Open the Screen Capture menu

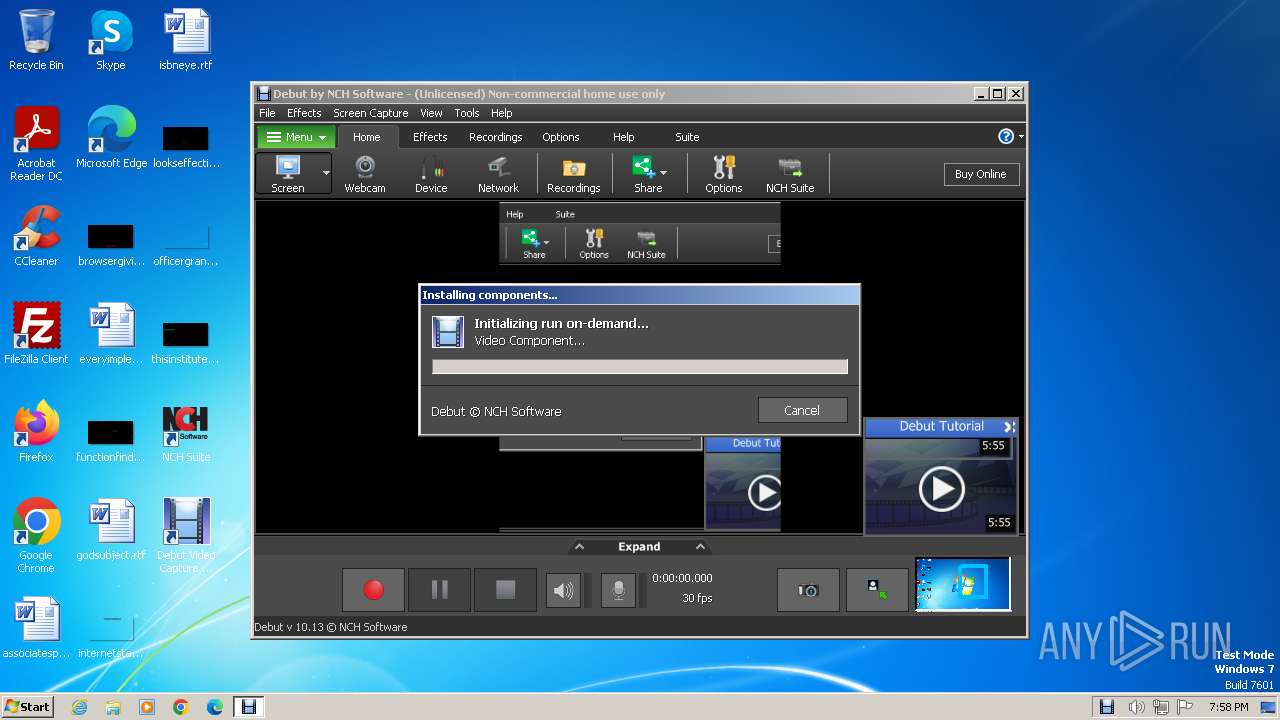[x=370, y=113]
